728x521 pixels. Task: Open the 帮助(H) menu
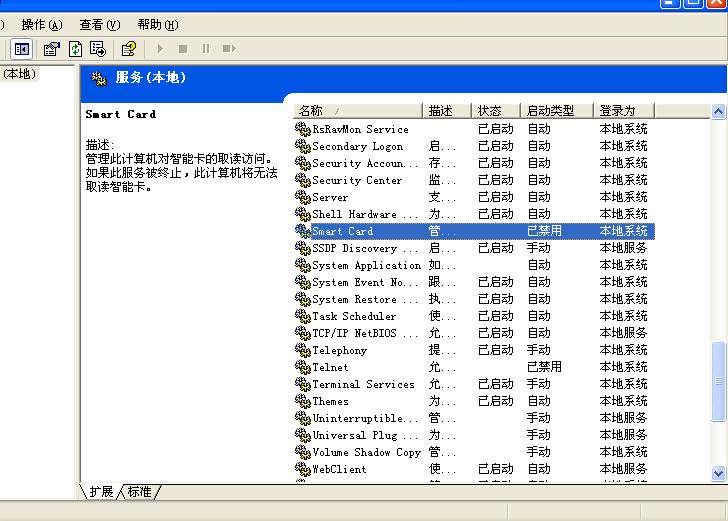pos(158,25)
